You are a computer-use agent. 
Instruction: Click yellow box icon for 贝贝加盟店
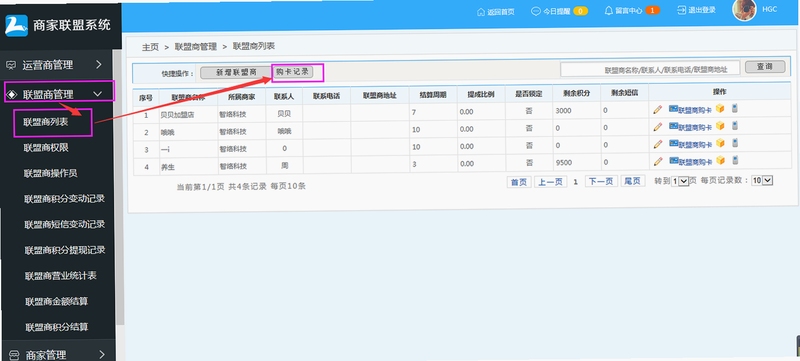click(720, 109)
